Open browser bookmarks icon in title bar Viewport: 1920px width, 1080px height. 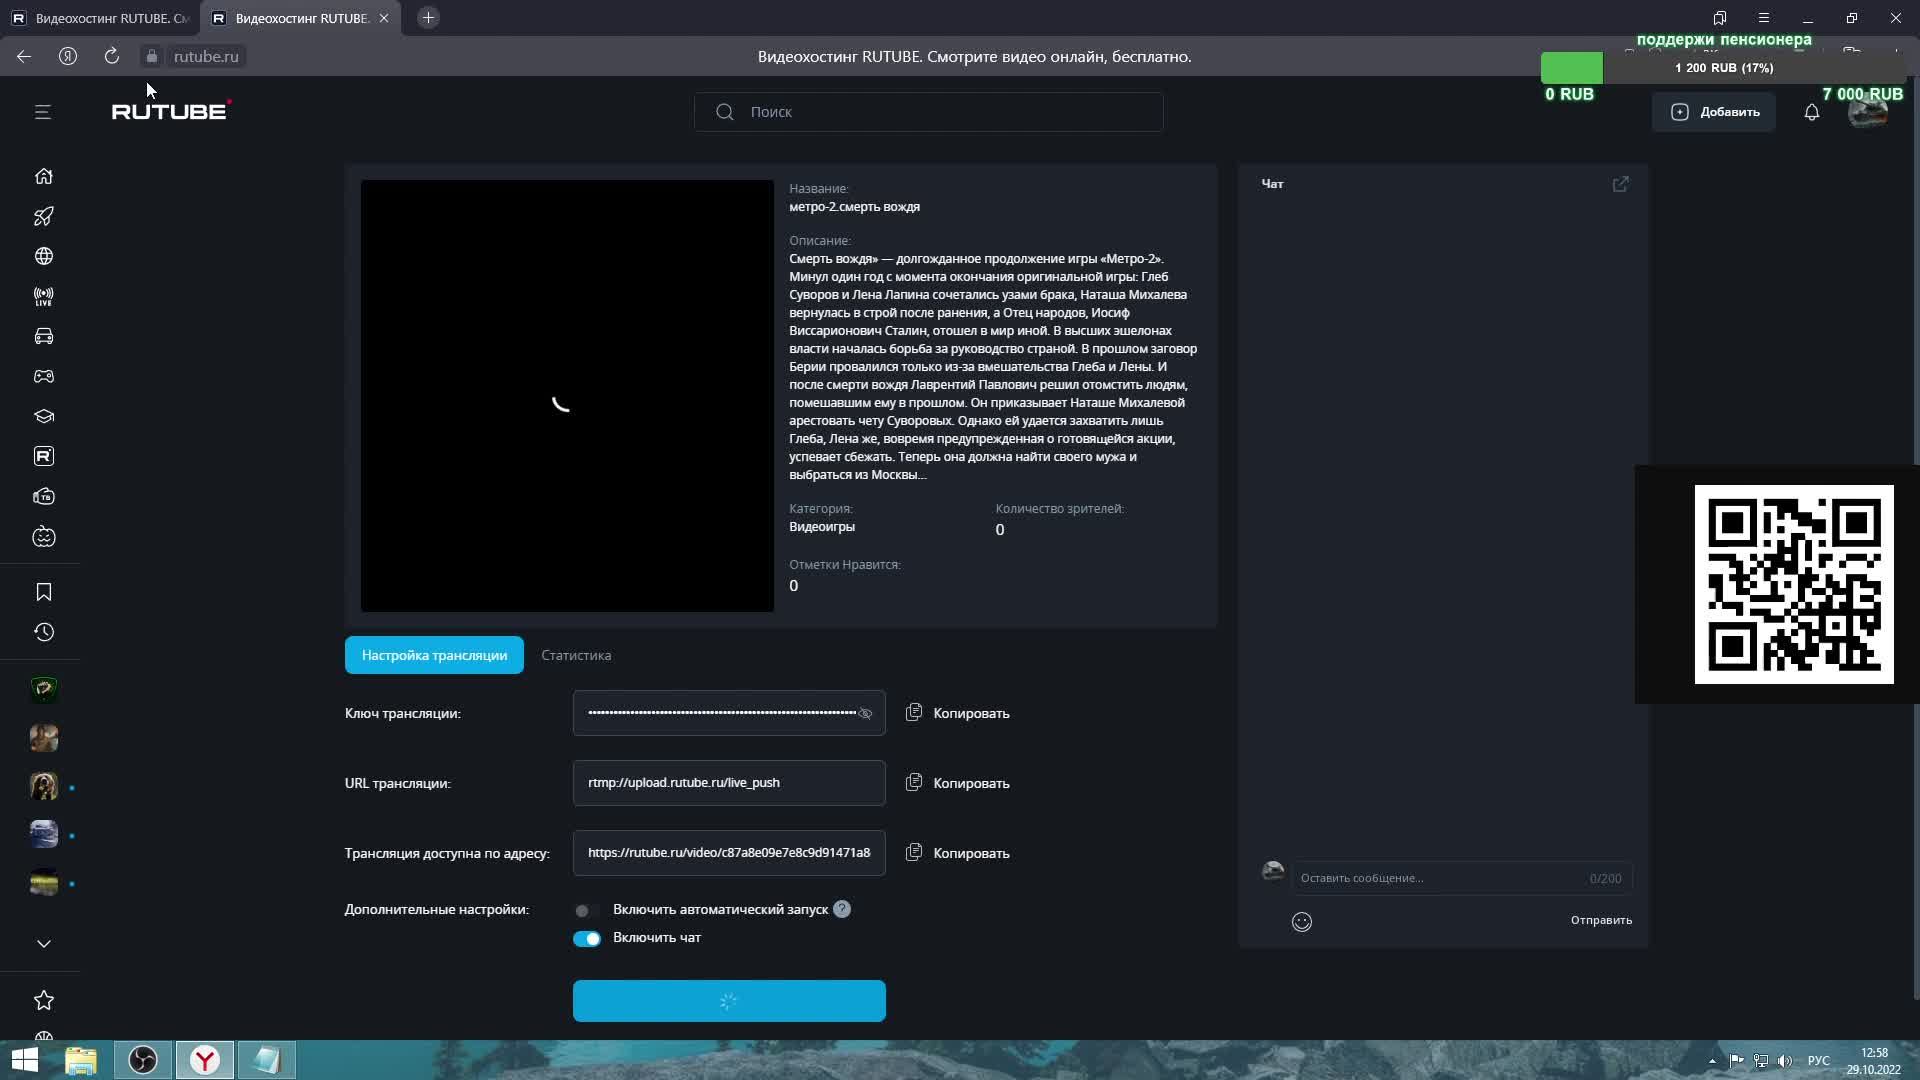[x=1720, y=18]
